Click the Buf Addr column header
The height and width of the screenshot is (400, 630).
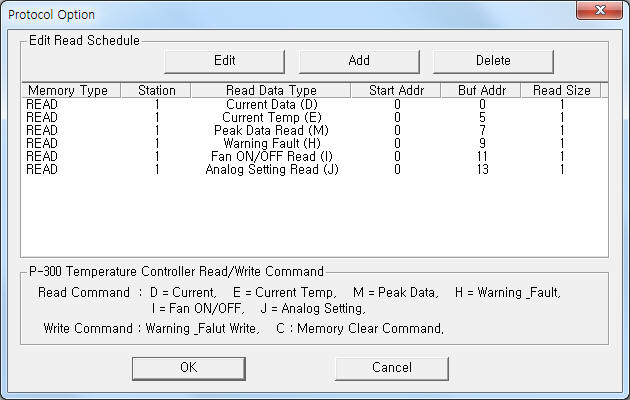pyautogui.click(x=481, y=90)
